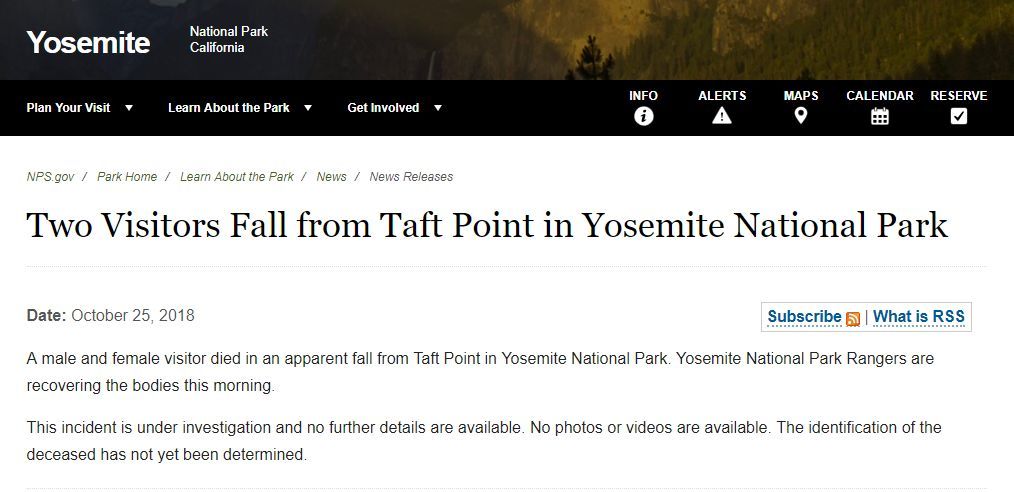This screenshot has height=492, width=1014.
Task: Expand the Learn About the Park arrow
Action: pos(308,108)
